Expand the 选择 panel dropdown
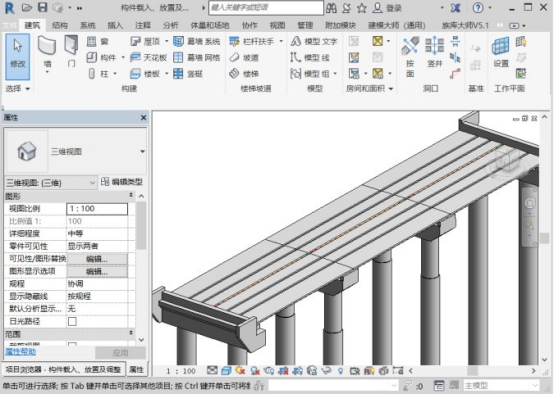This screenshot has height=395, width=554. point(28,89)
